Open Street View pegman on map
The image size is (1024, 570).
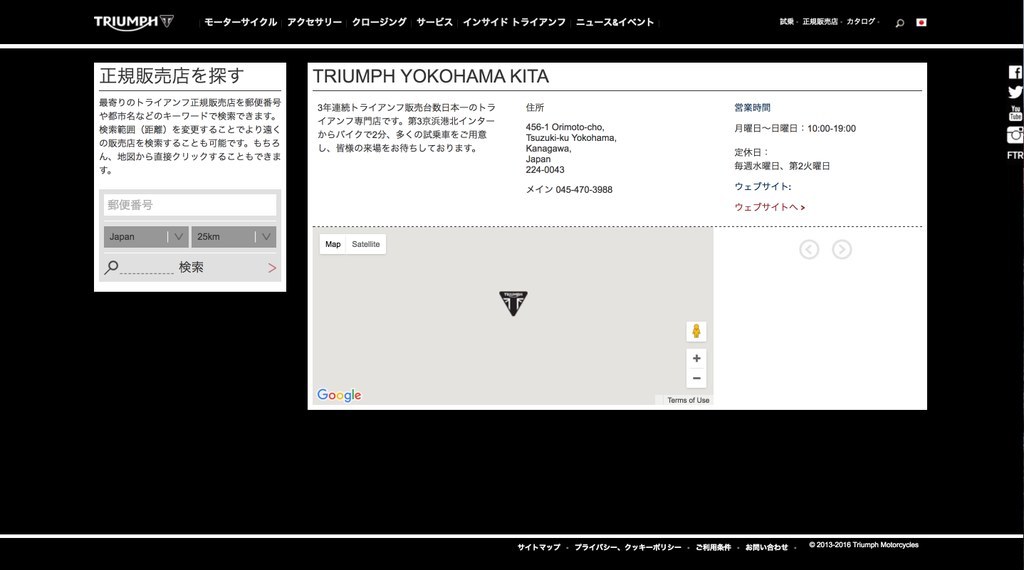[x=696, y=331]
